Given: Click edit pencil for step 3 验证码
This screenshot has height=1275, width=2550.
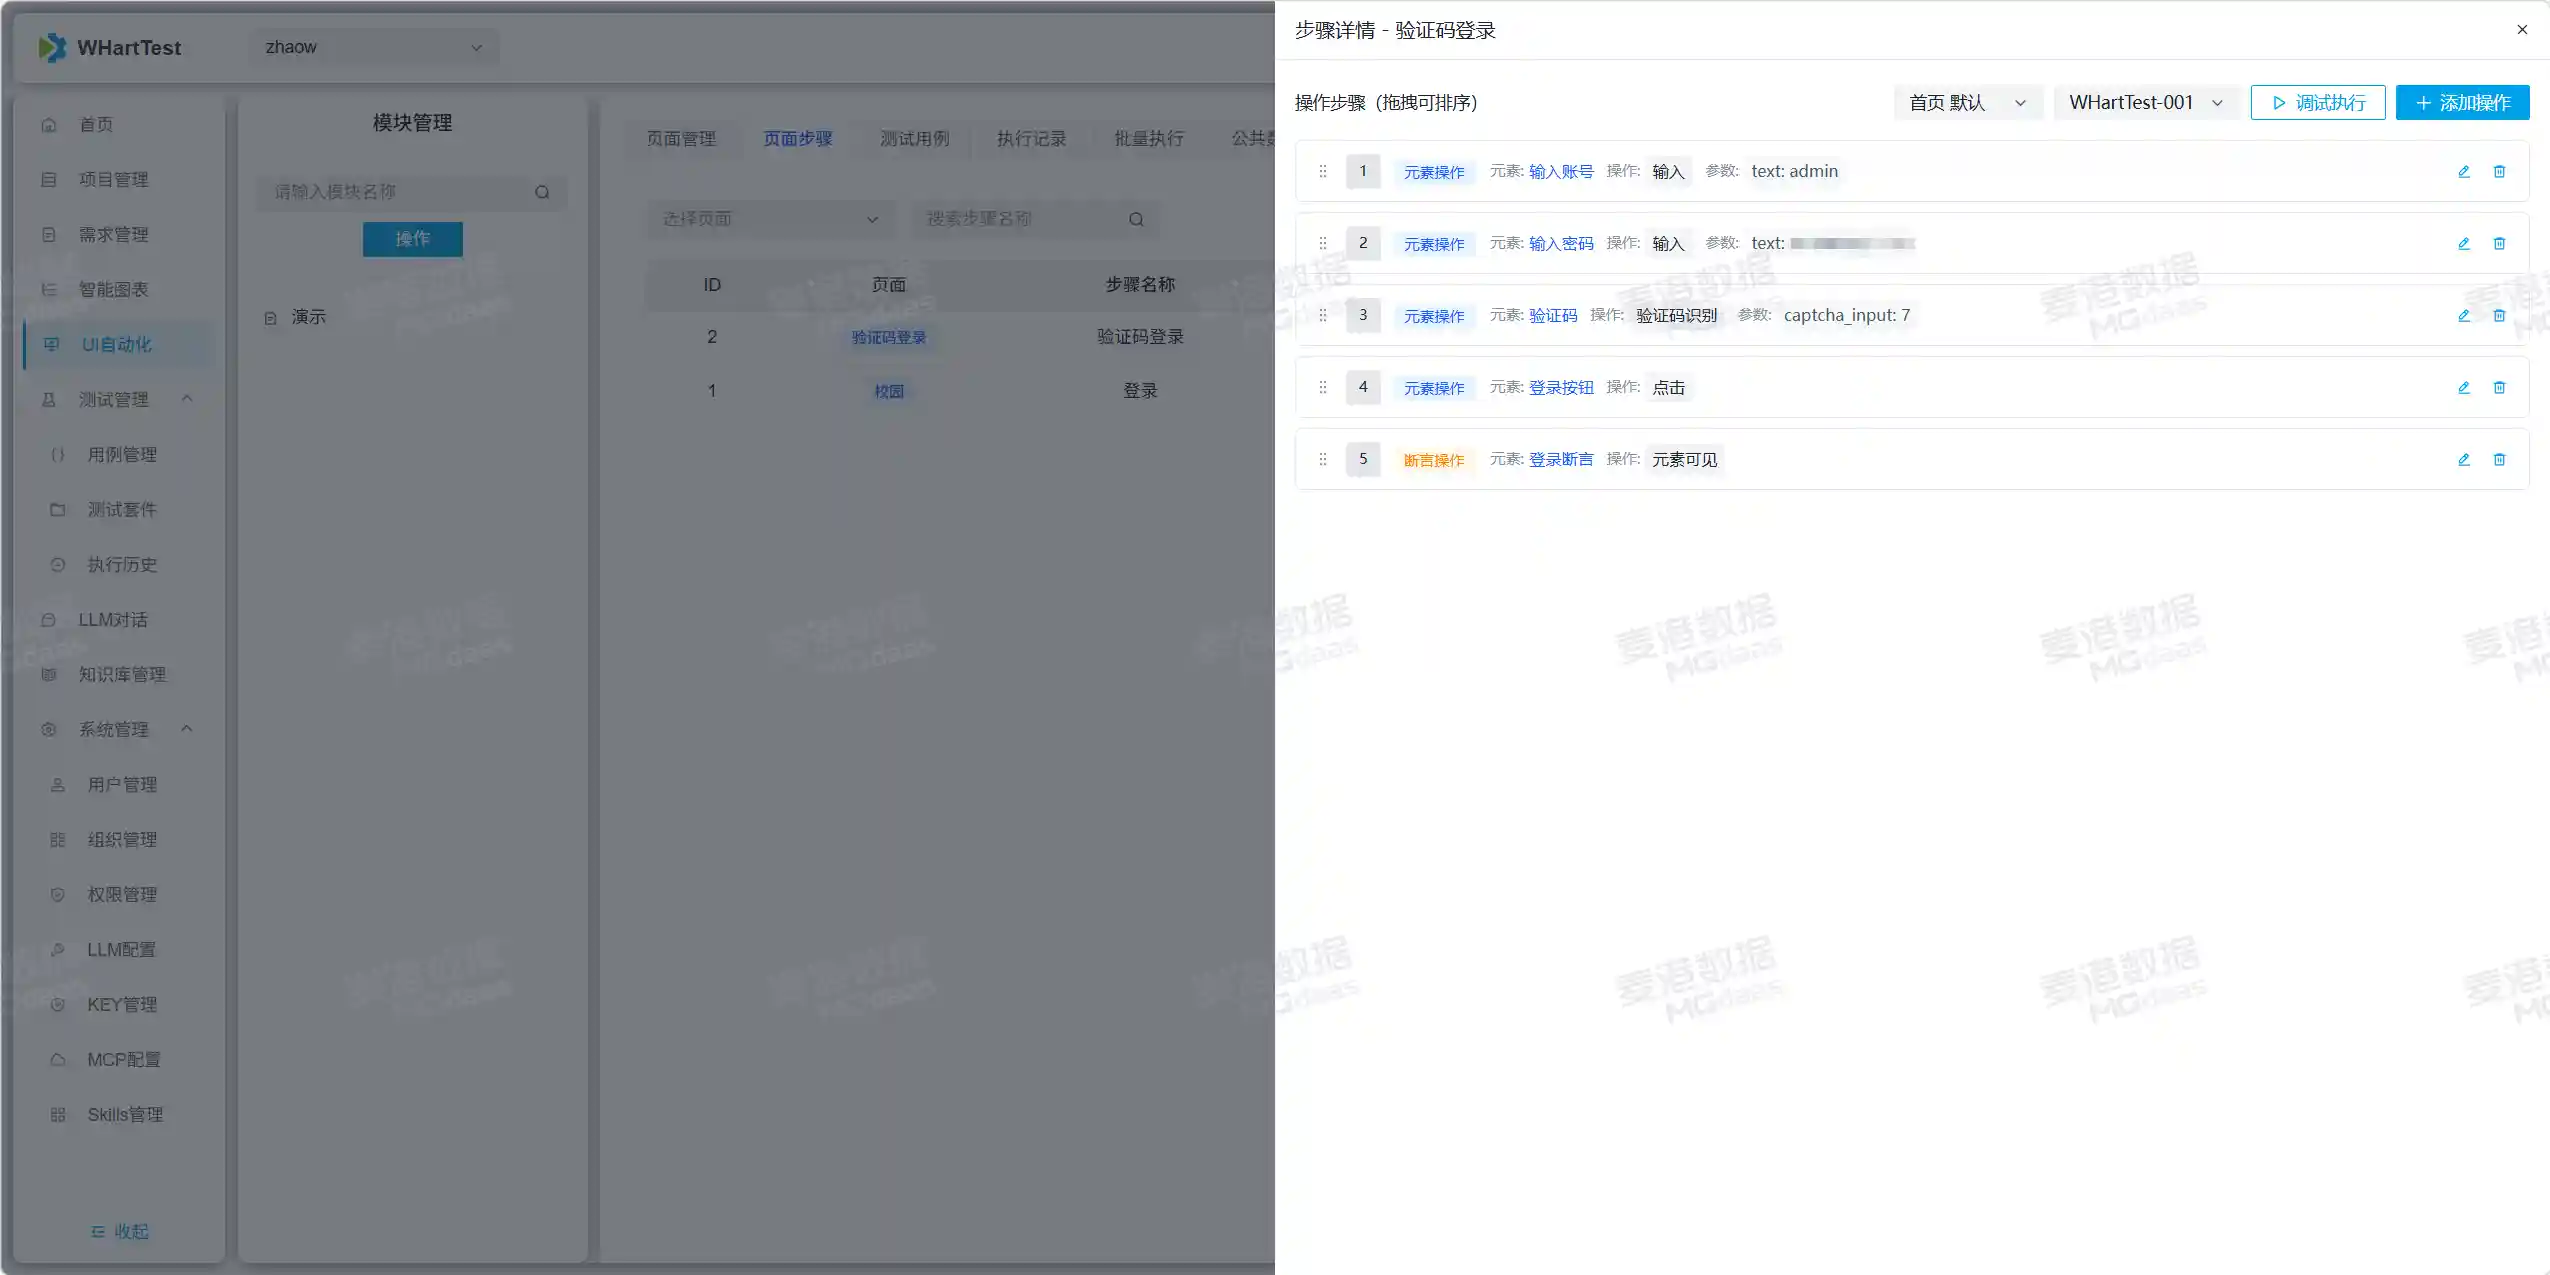Looking at the screenshot, I should coord(2463,316).
